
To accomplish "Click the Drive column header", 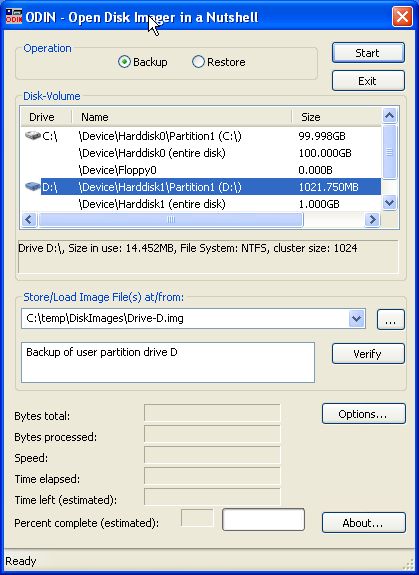I will coord(46,117).
